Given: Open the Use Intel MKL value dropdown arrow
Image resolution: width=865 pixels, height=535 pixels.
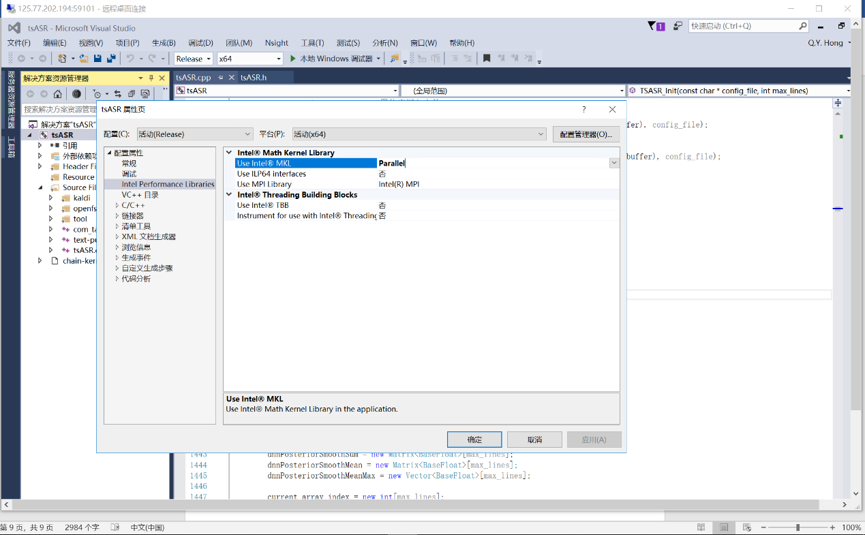Looking at the screenshot, I should click(613, 163).
